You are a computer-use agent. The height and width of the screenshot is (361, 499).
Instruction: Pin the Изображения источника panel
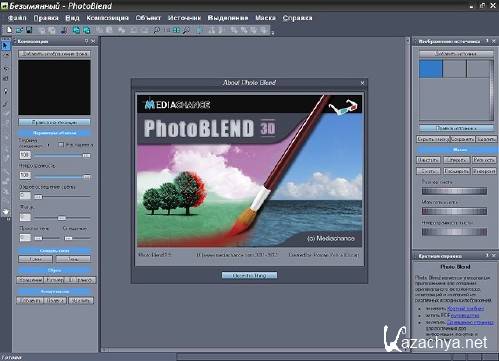pyautogui.click(x=487, y=41)
